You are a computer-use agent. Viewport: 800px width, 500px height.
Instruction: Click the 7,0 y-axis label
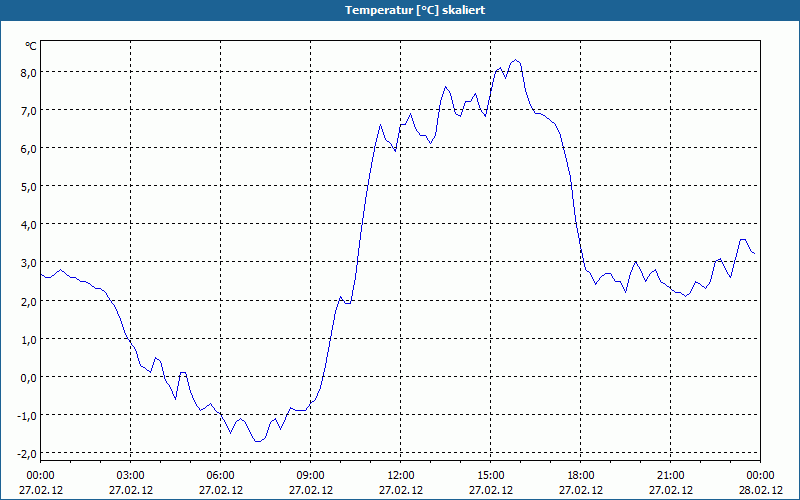[29, 110]
